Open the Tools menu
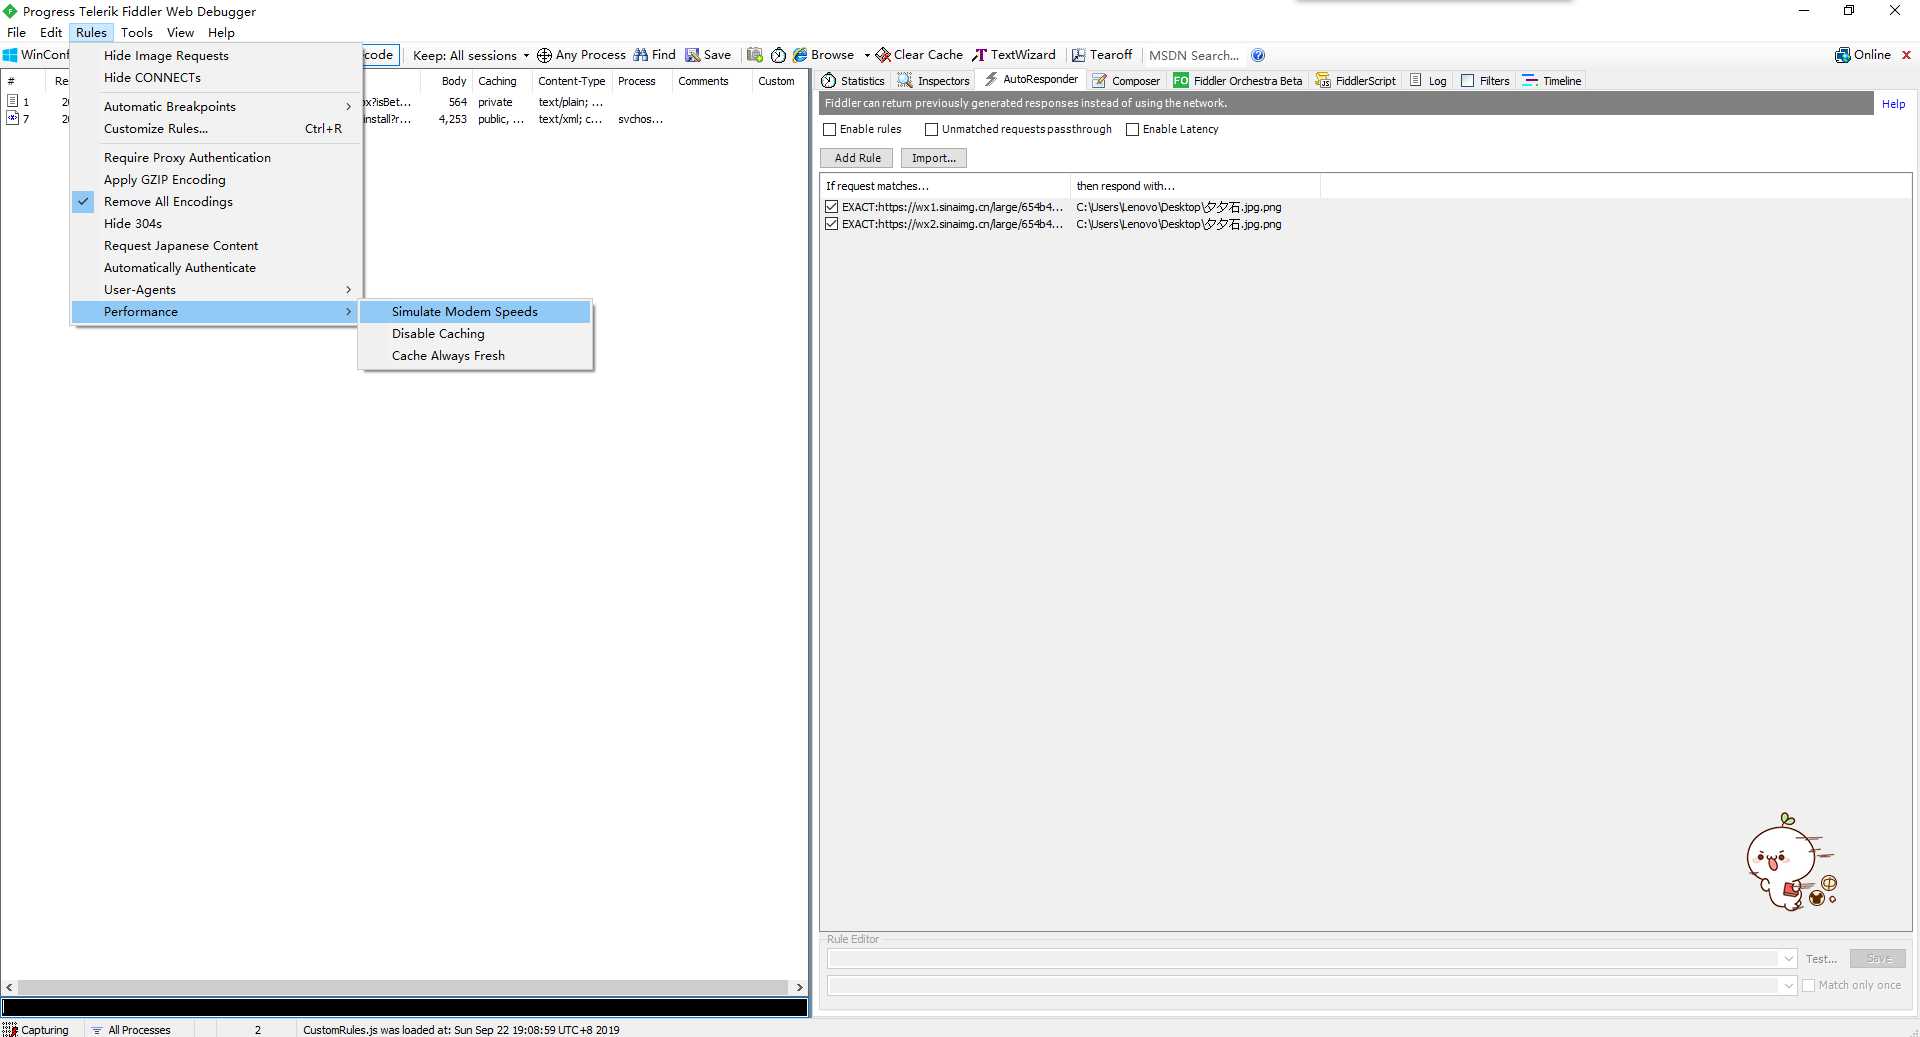 pyautogui.click(x=137, y=32)
